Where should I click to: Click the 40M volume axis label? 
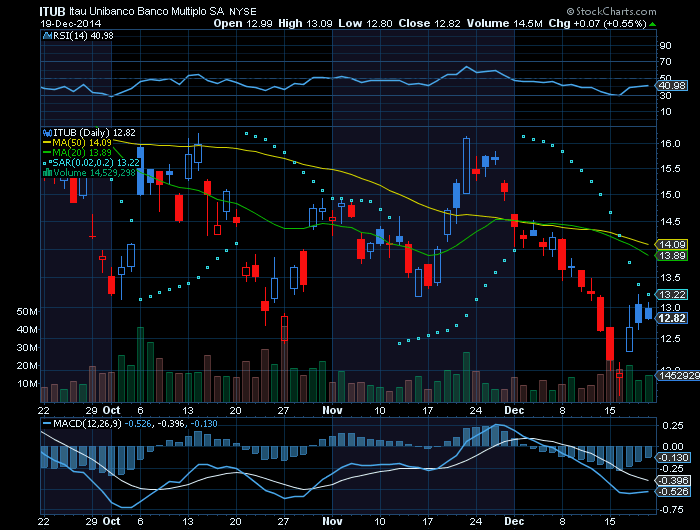point(27,330)
